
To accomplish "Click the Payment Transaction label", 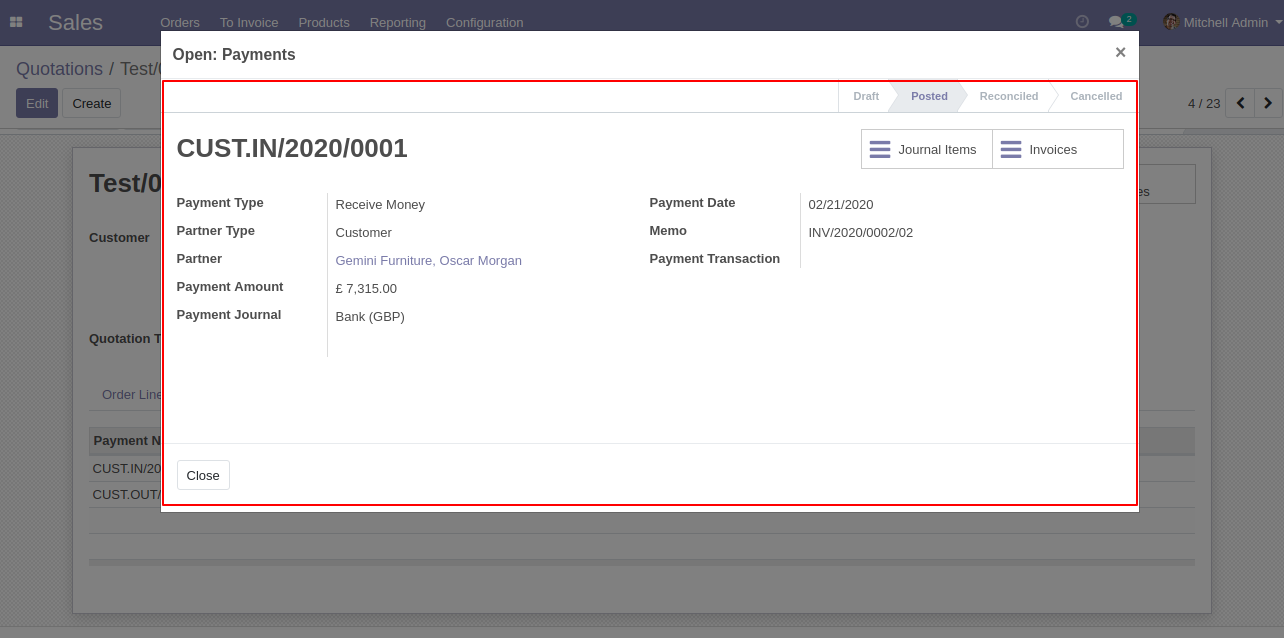I will click(x=715, y=258).
